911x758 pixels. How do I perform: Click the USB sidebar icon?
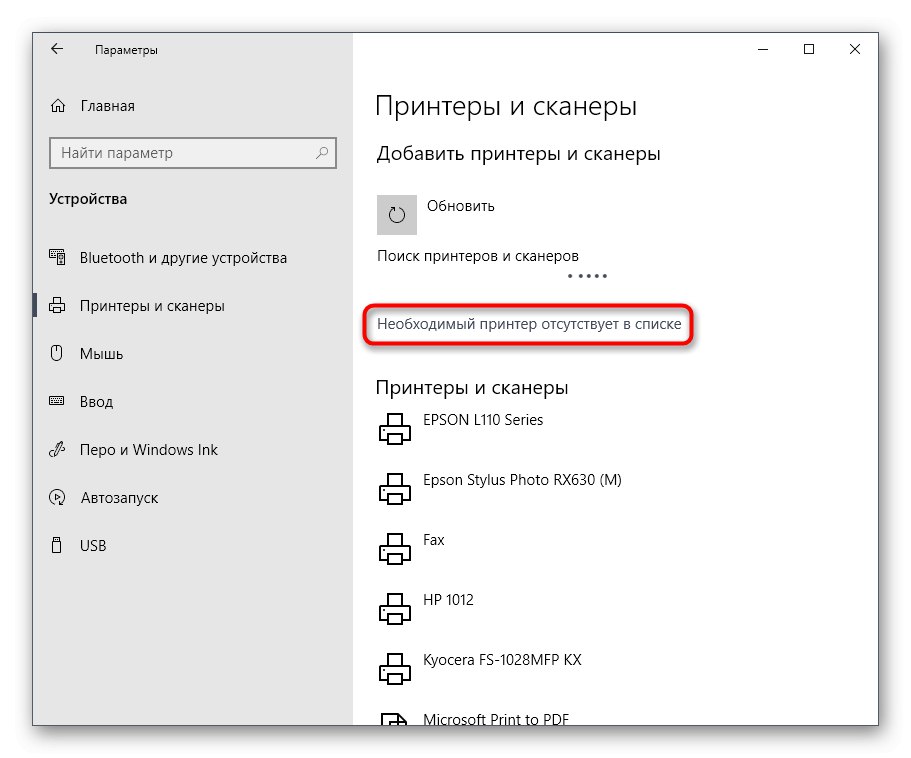[x=56, y=545]
